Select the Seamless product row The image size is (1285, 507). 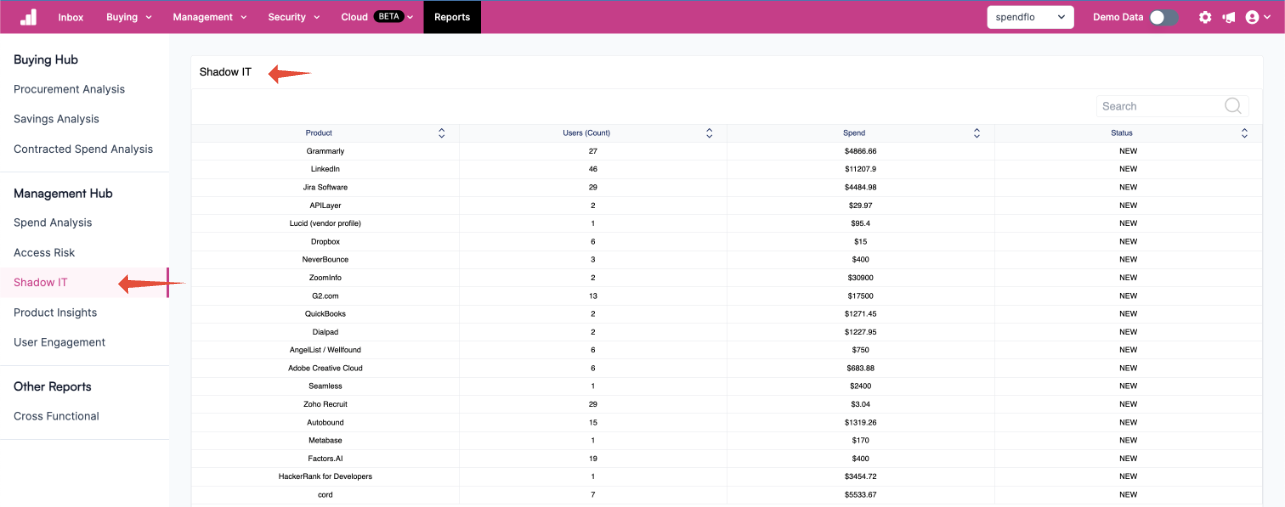[x=727, y=386]
